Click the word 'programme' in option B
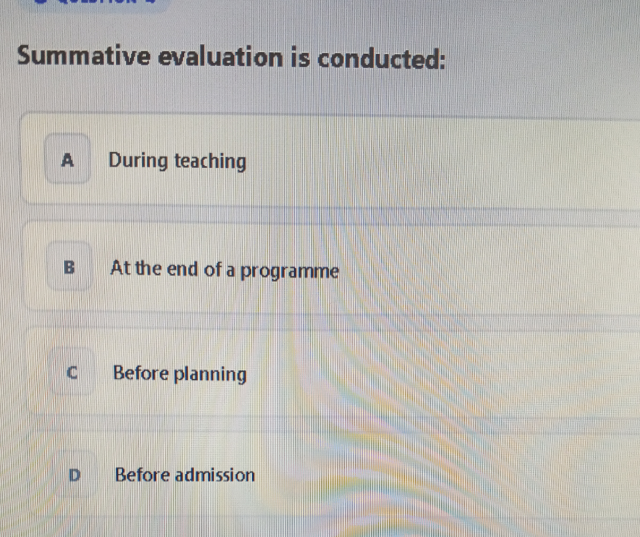 click(x=289, y=272)
